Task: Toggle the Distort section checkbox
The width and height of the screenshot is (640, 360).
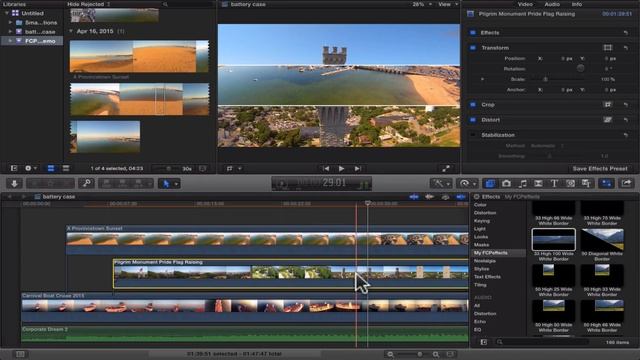Action: [x=473, y=120]
